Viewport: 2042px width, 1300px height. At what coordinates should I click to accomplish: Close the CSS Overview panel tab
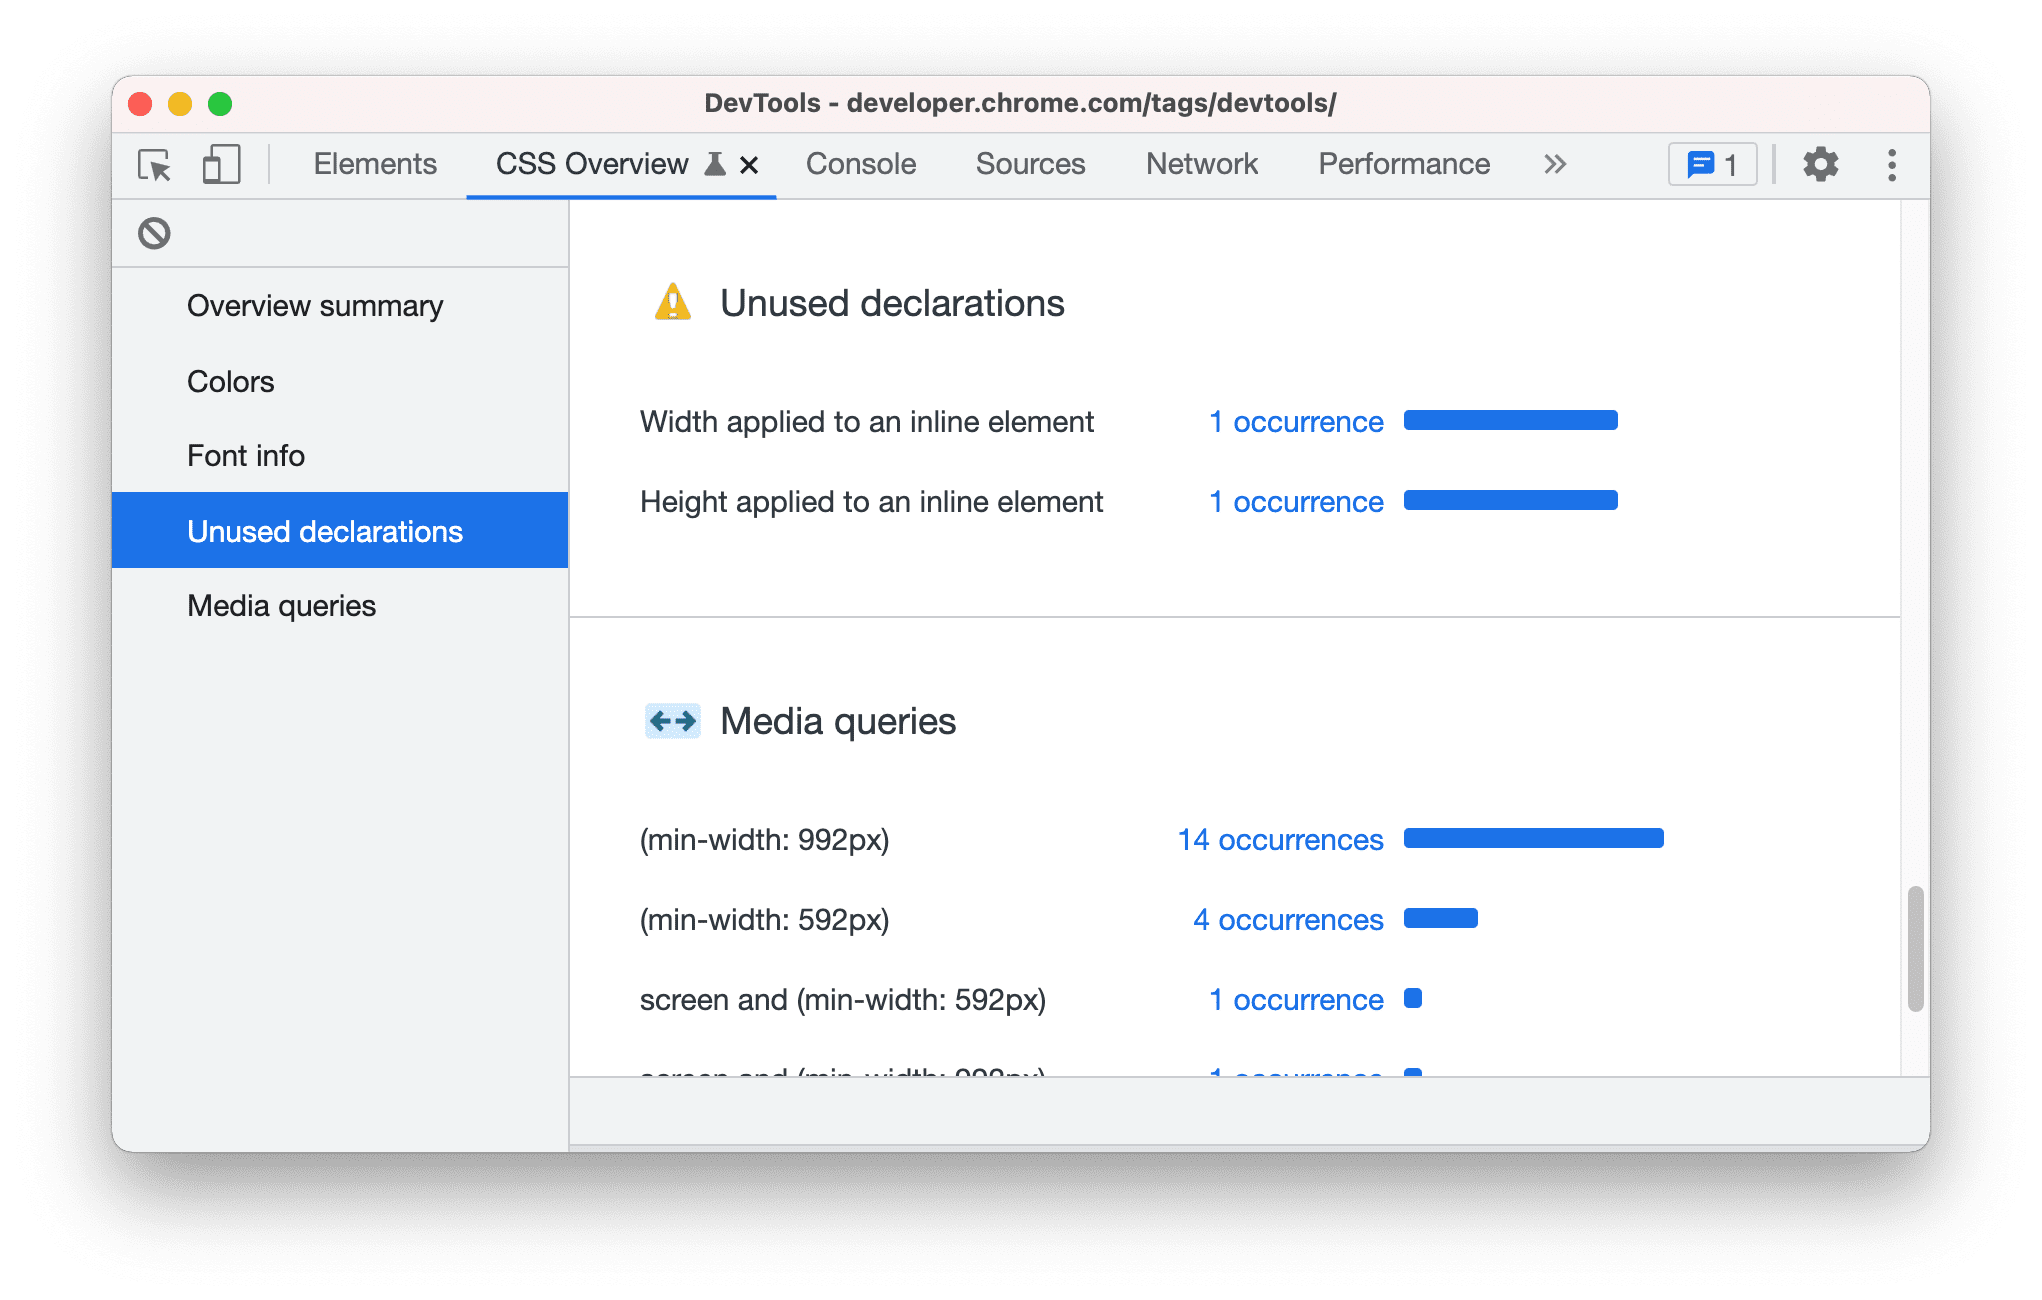(x=749, y=164)
